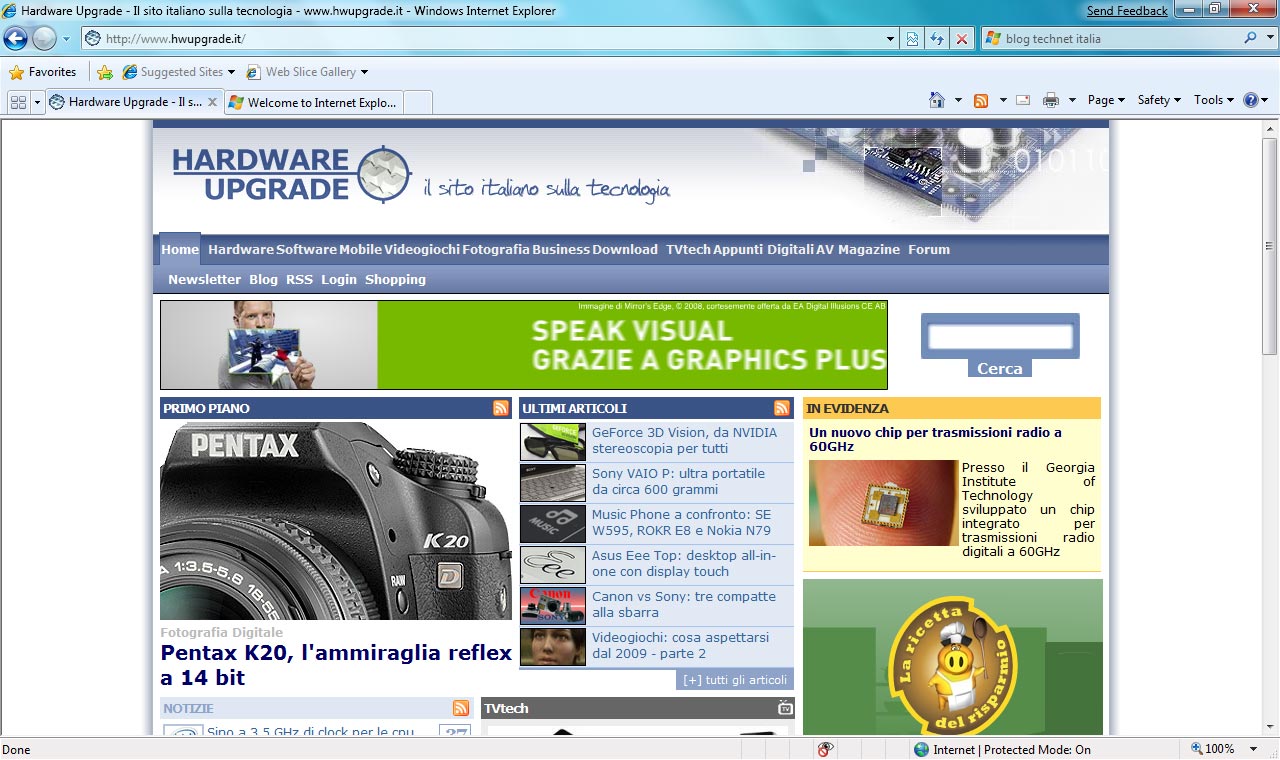Screen dimensions: 1280x760
Task: Click the Shopping link
Action: pos(395,279)
